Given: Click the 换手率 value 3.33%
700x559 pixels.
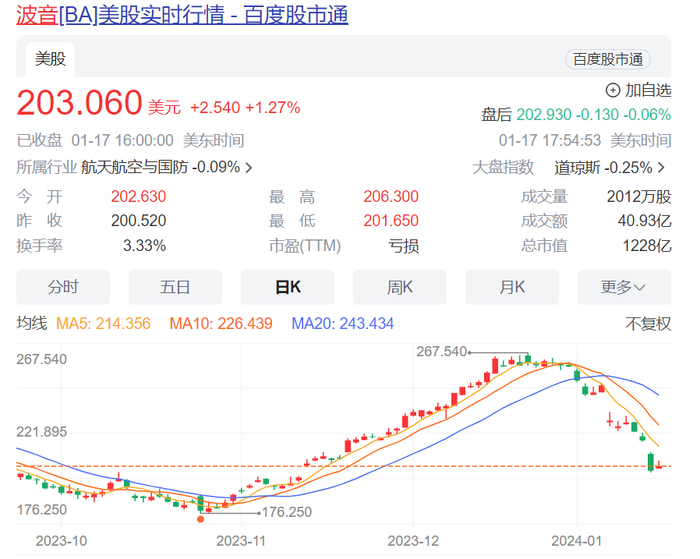Looking at the screenshot, I should pyautogui.click(x=145, y=246).
